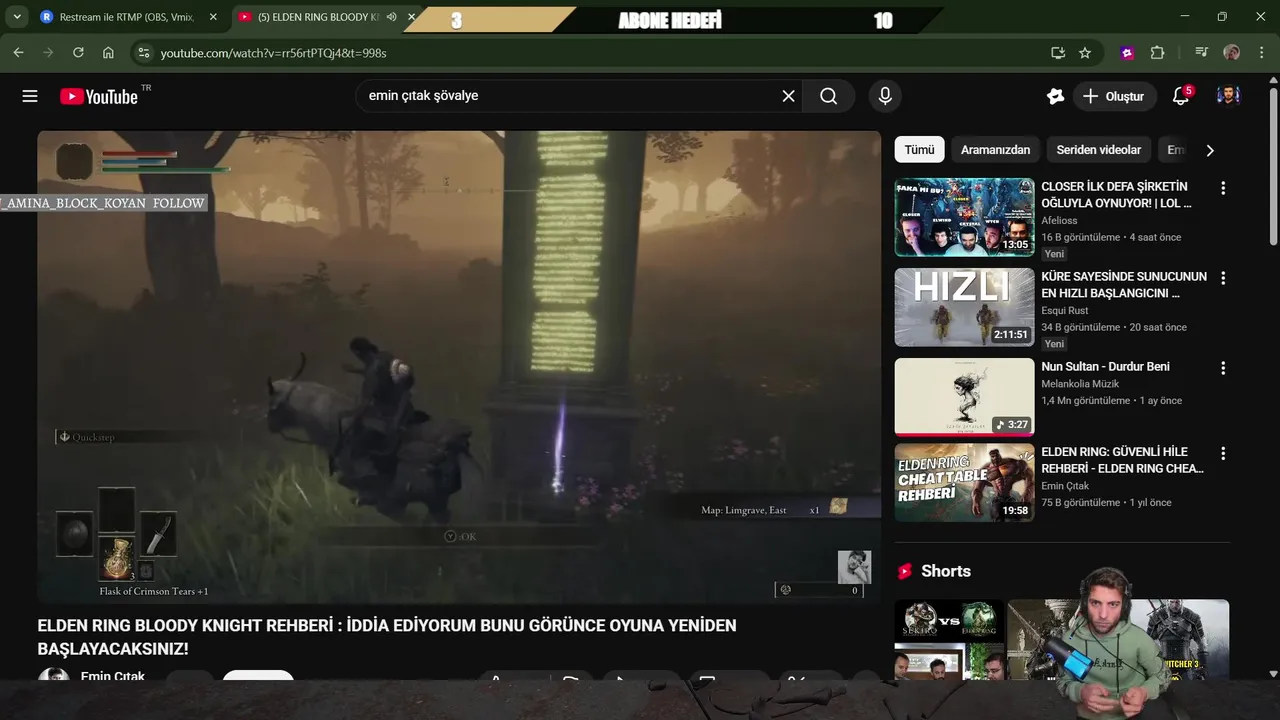Open options for the KÜRE SAYESİNDE video
Viewport: 1280px width, 720px height.
pos(1222,278)
